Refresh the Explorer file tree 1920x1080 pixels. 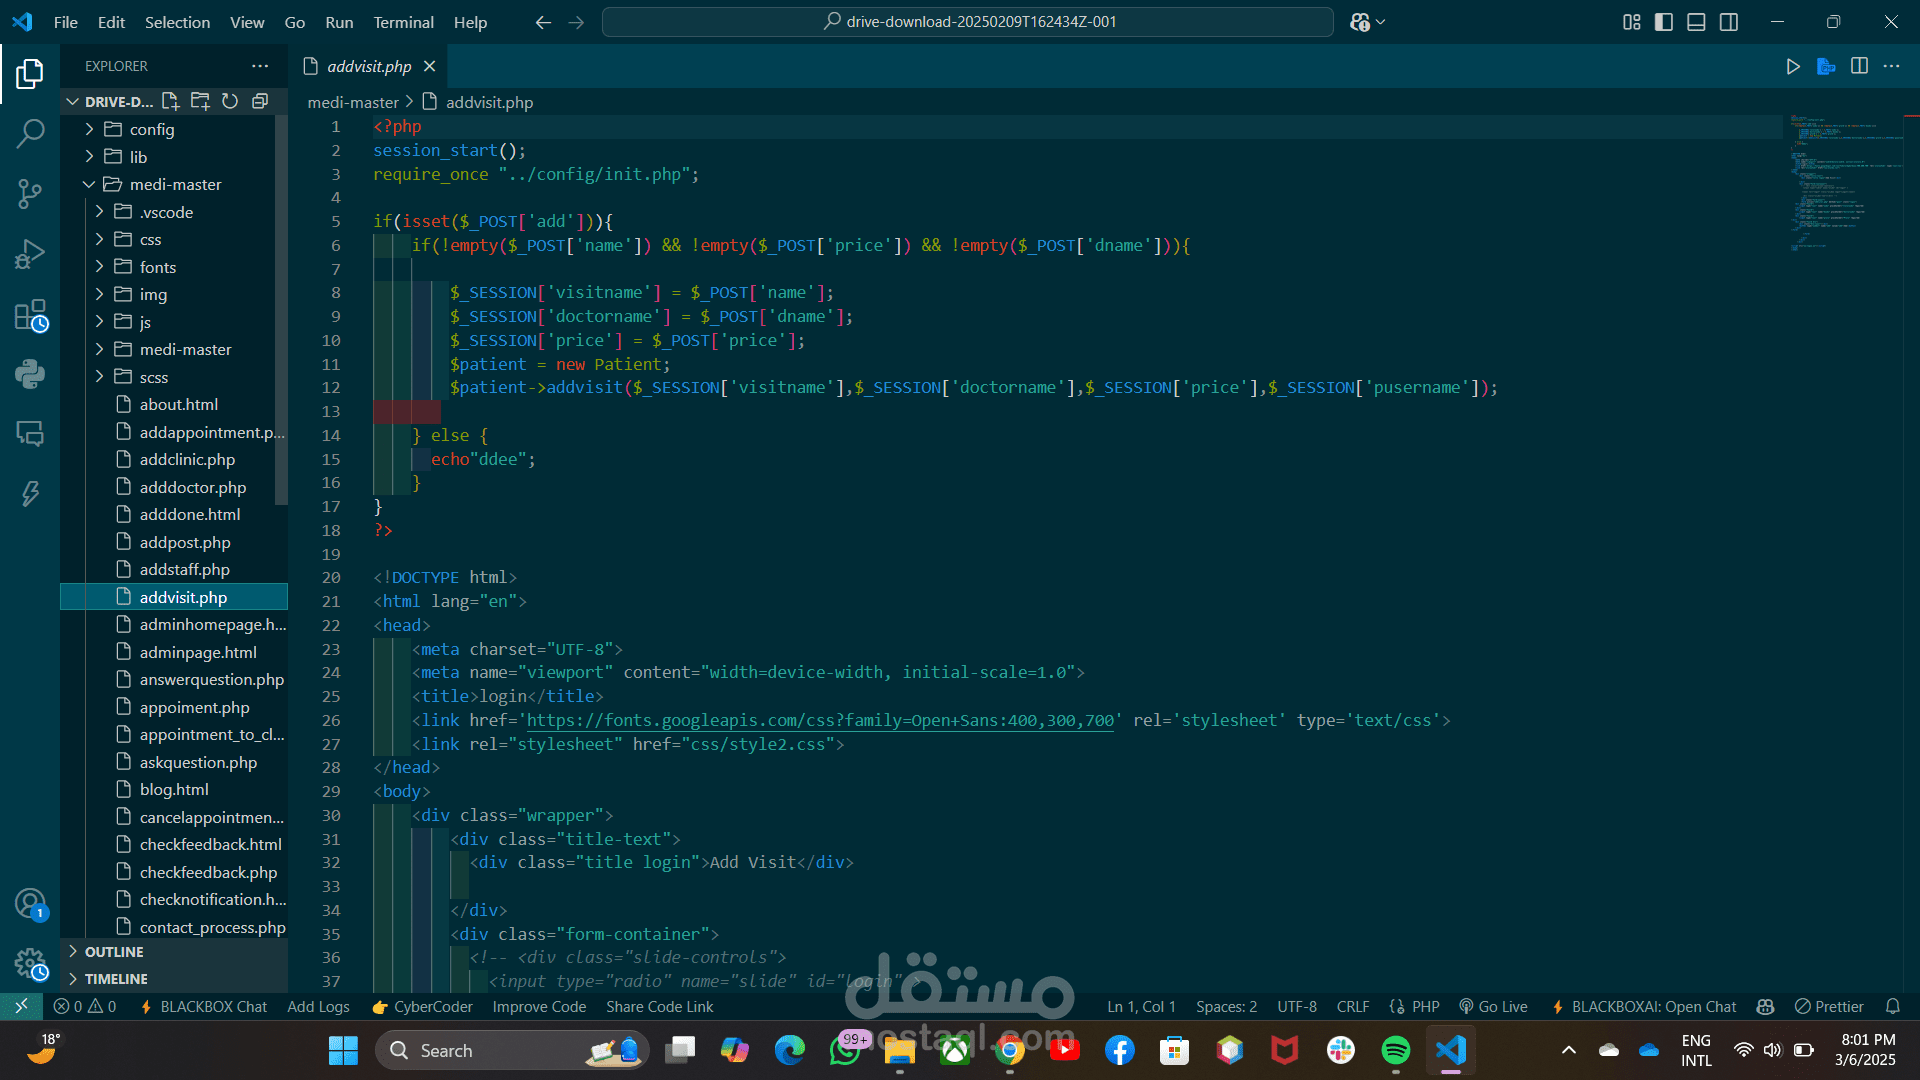tap(230, 101)
